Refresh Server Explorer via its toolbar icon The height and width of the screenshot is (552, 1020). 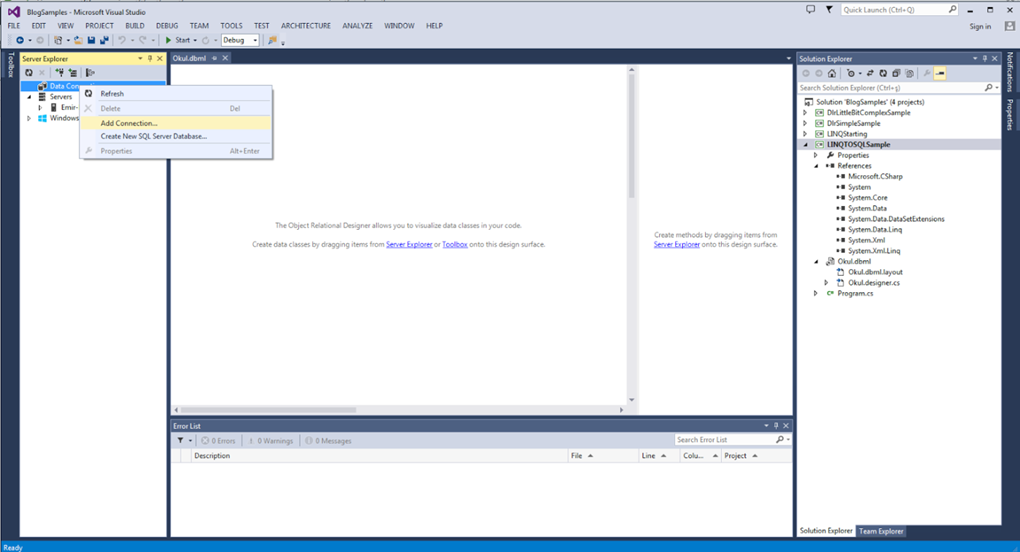[29, 73]
